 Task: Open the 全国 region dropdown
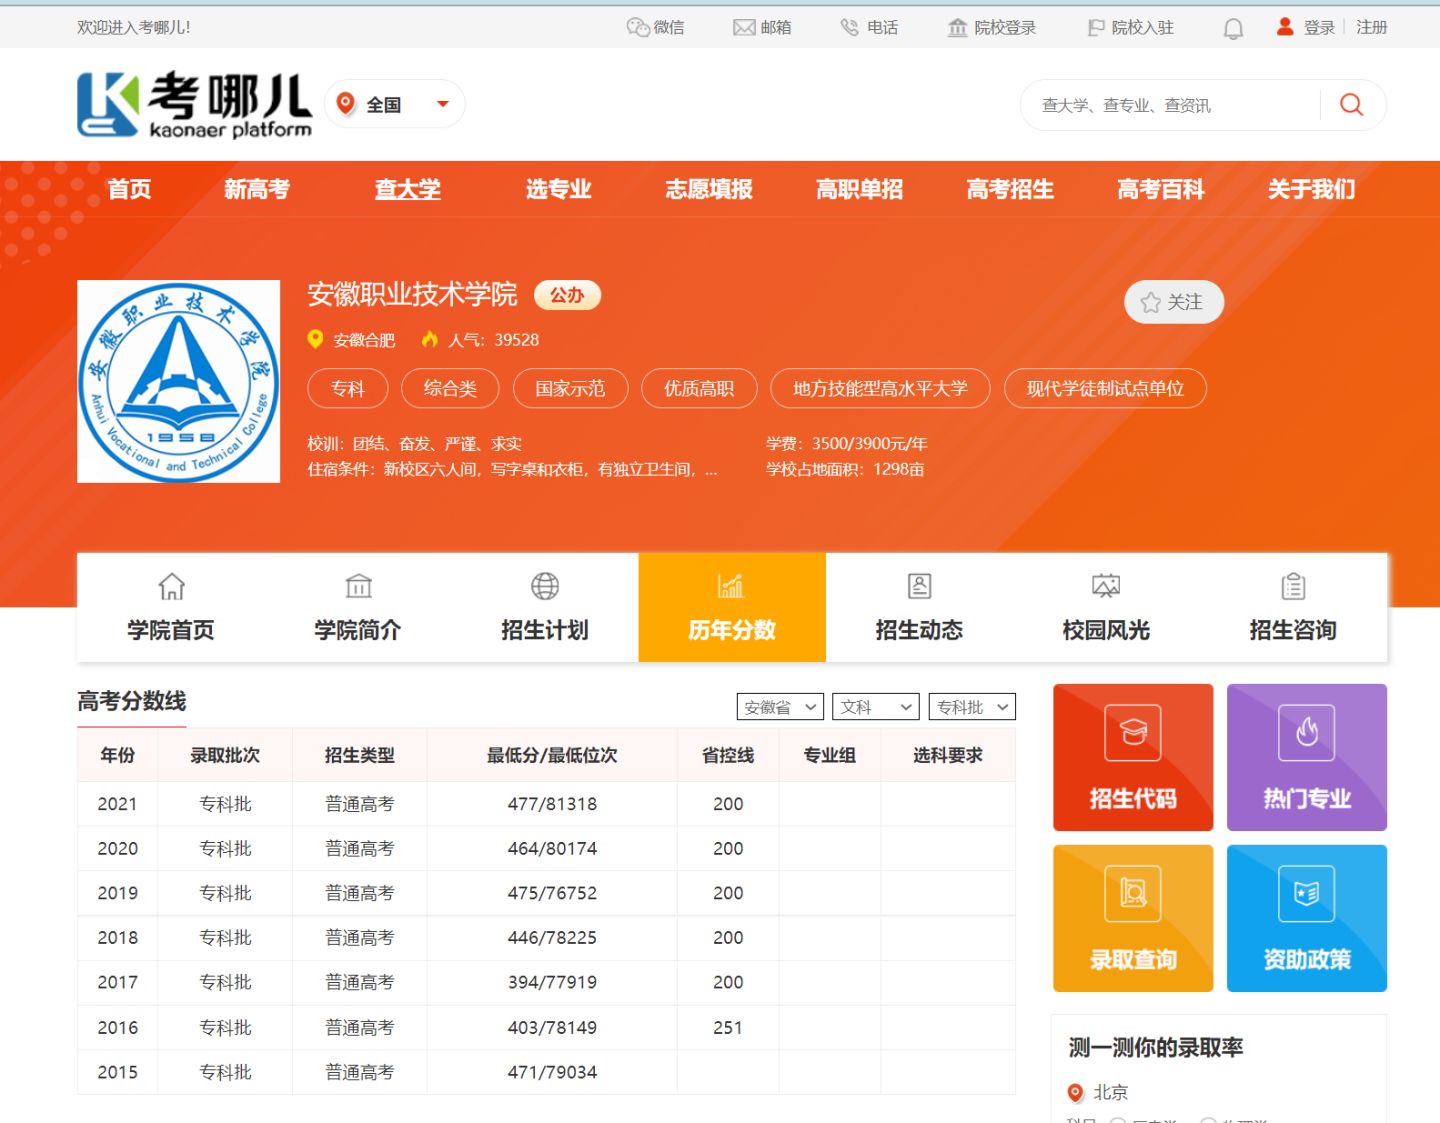click(395, 104)
